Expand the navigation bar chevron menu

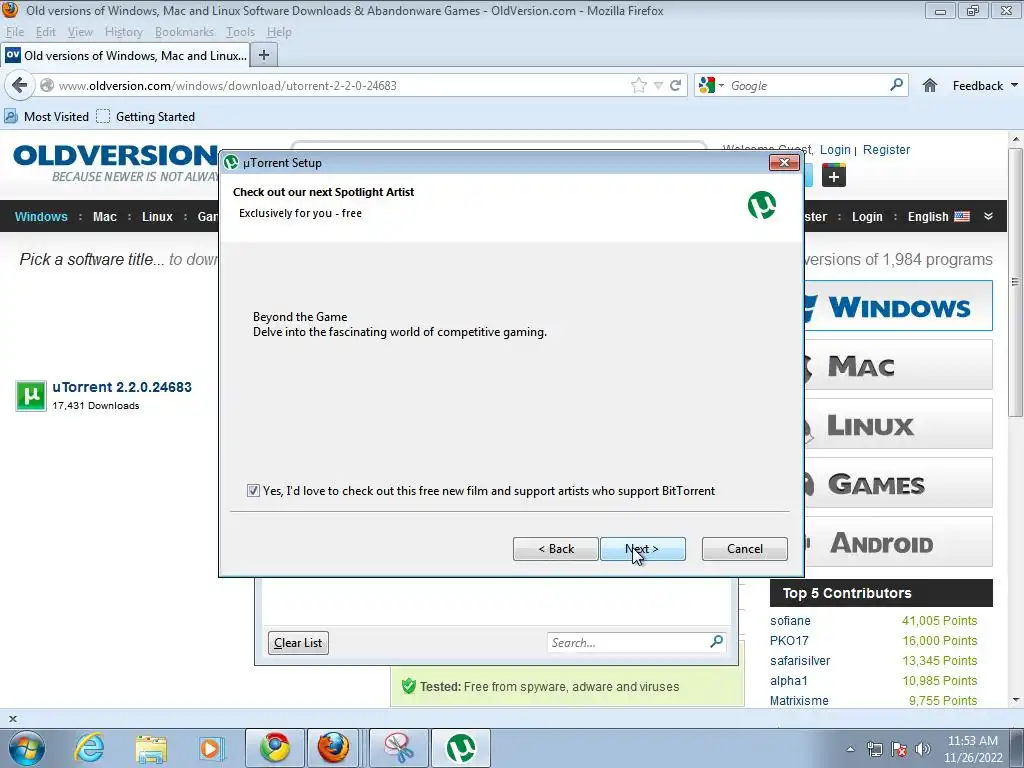[988, 216]
